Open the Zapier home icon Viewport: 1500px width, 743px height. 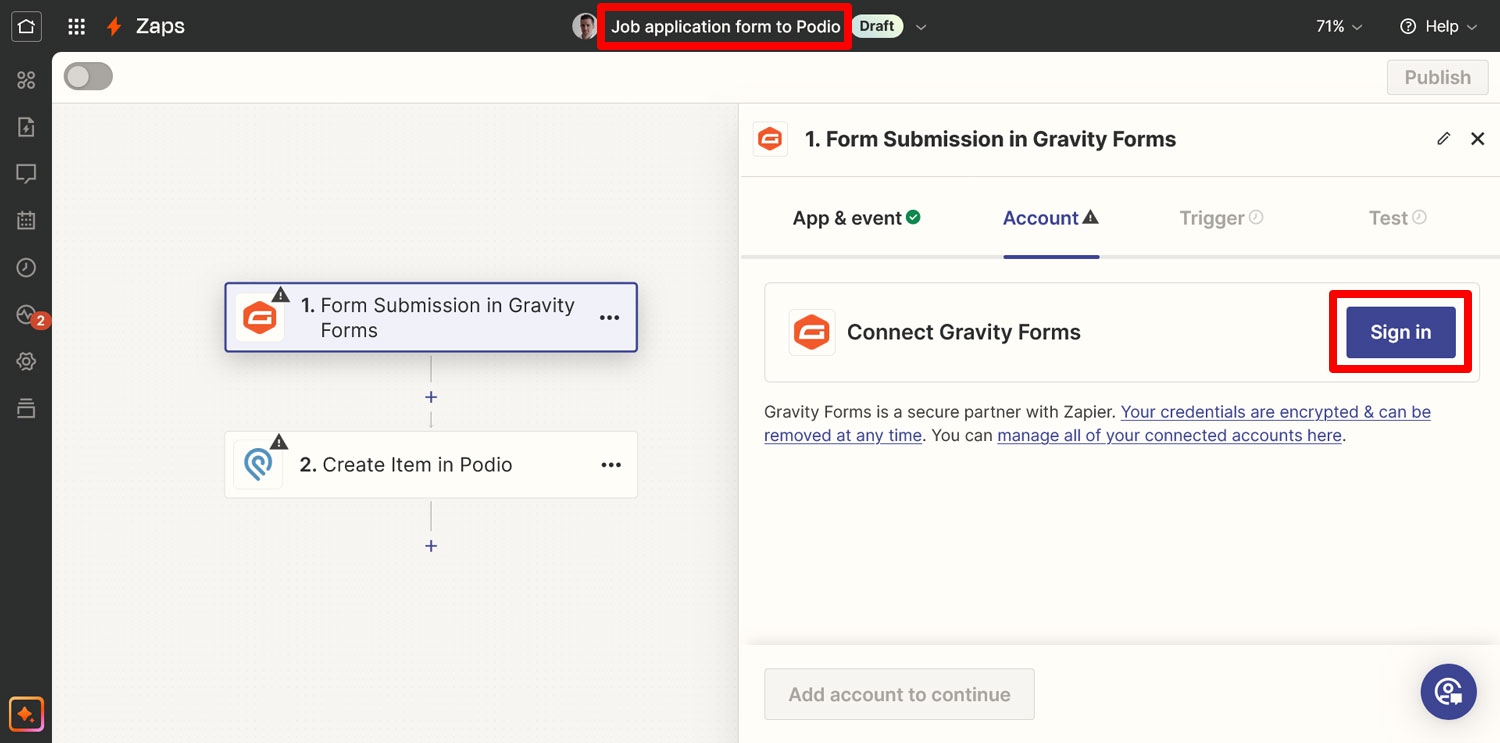pyautogui.click(x=26, y=26)
